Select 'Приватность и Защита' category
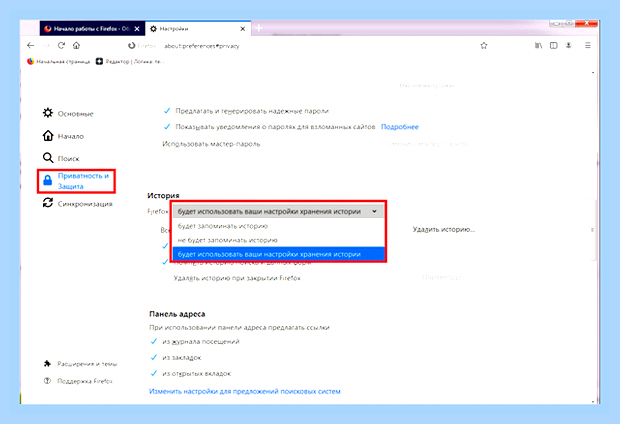The height and width of the screenshot is (424, 620). (x=76, y=181)
